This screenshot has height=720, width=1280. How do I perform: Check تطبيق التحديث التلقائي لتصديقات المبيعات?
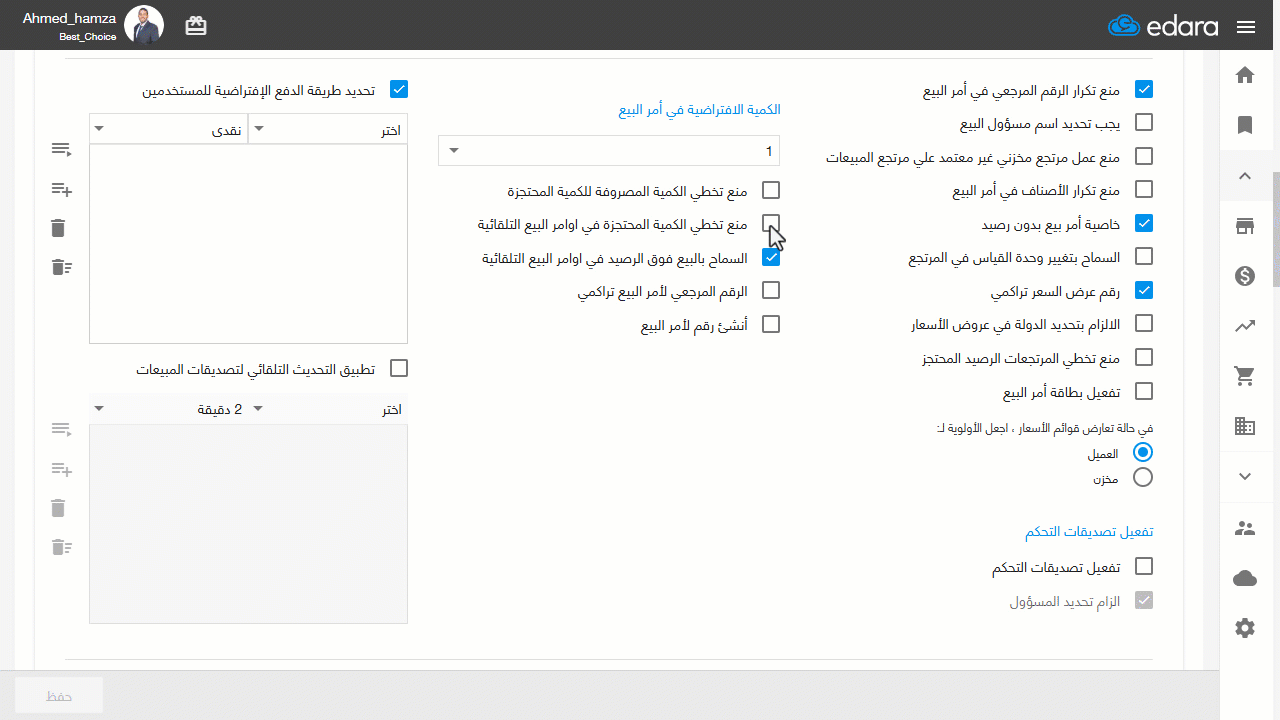point(398,368)
